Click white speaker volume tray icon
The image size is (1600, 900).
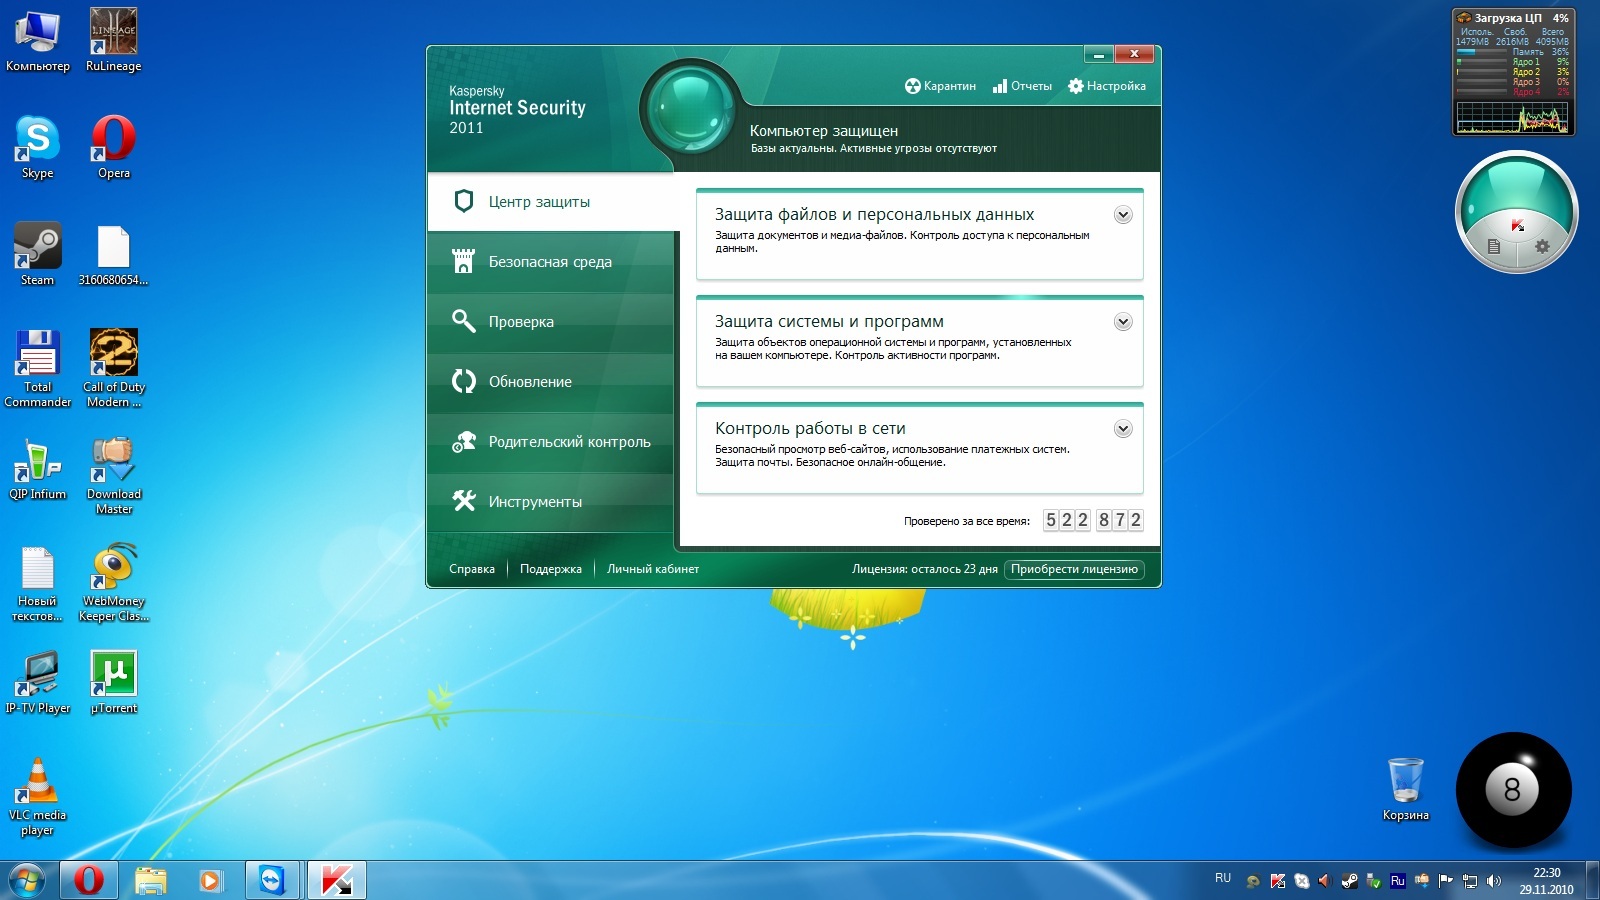[x=1494, y=881]
